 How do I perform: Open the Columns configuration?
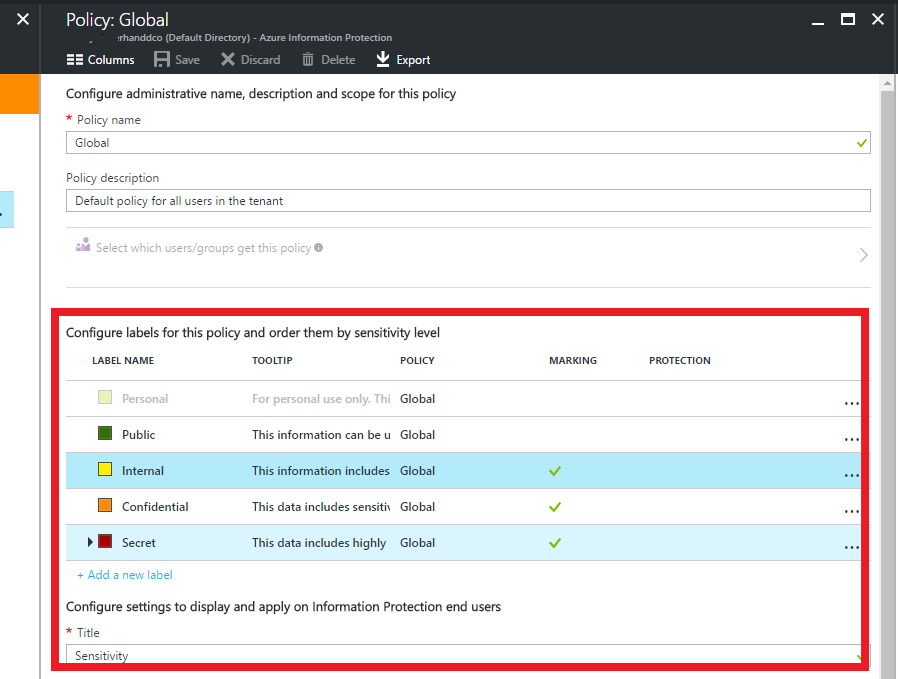tap(100, 59)
